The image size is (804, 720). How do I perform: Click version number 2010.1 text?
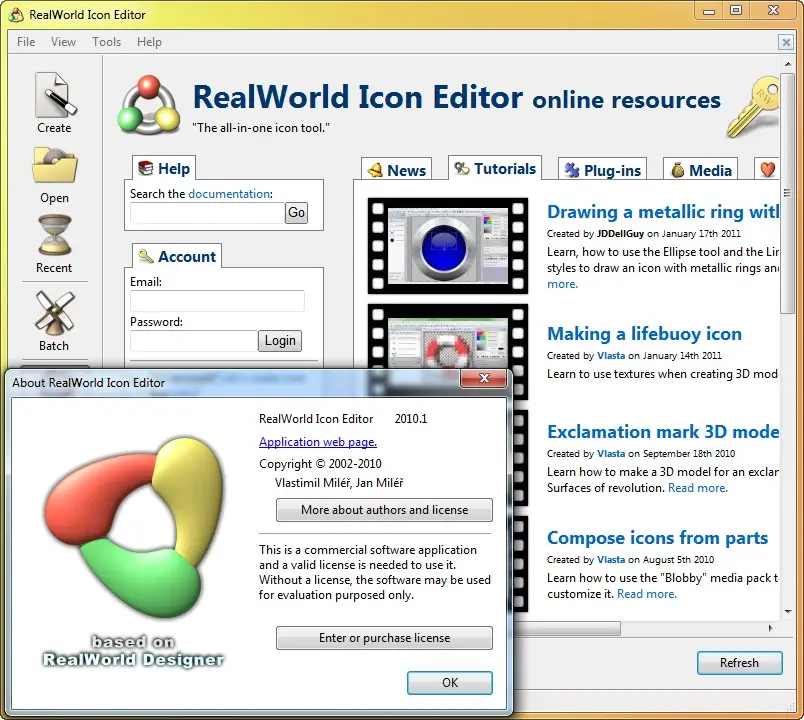(411, 418)
